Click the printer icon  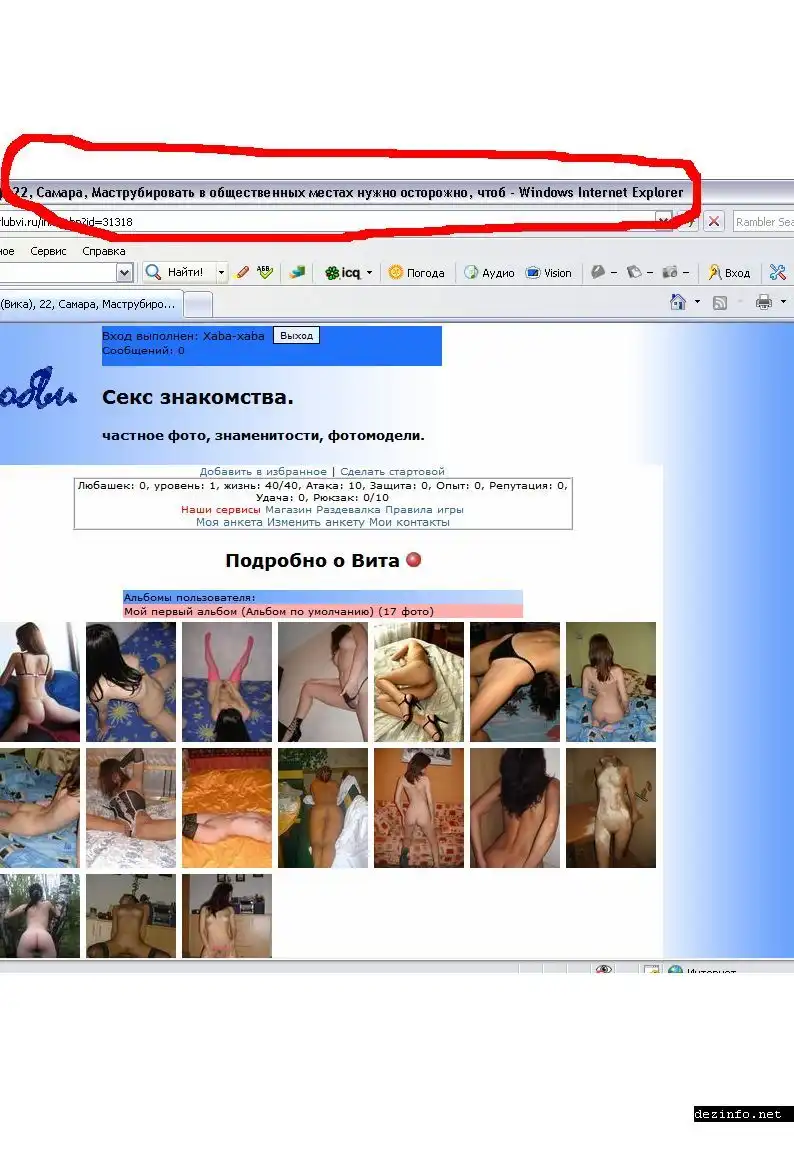[x=764, y=302]
